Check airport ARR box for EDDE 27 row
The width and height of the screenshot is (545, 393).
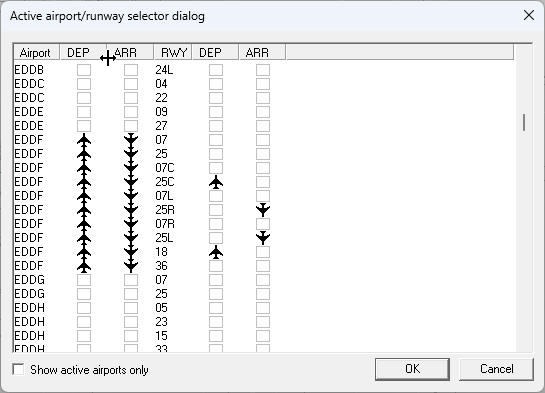pyautogui.click(x=131, y=126)
